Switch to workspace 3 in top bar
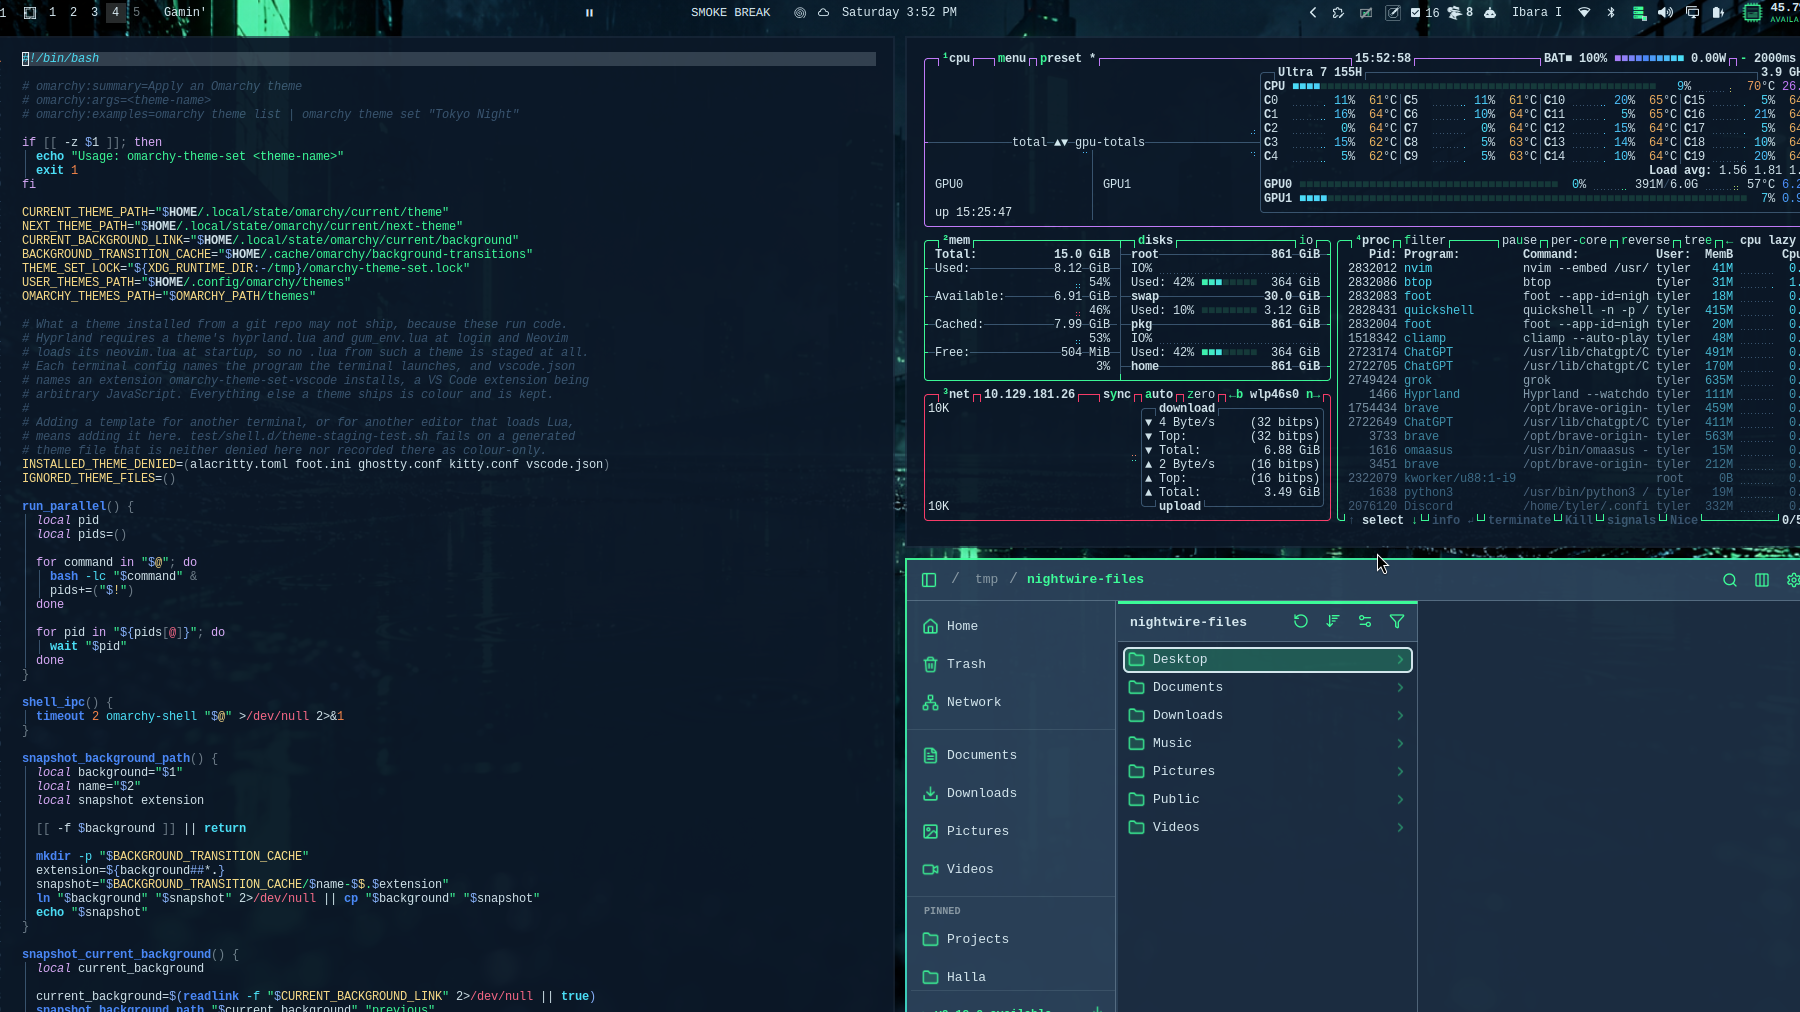The width and height of the screenshot is (1800, 1012). click(94, 13)
